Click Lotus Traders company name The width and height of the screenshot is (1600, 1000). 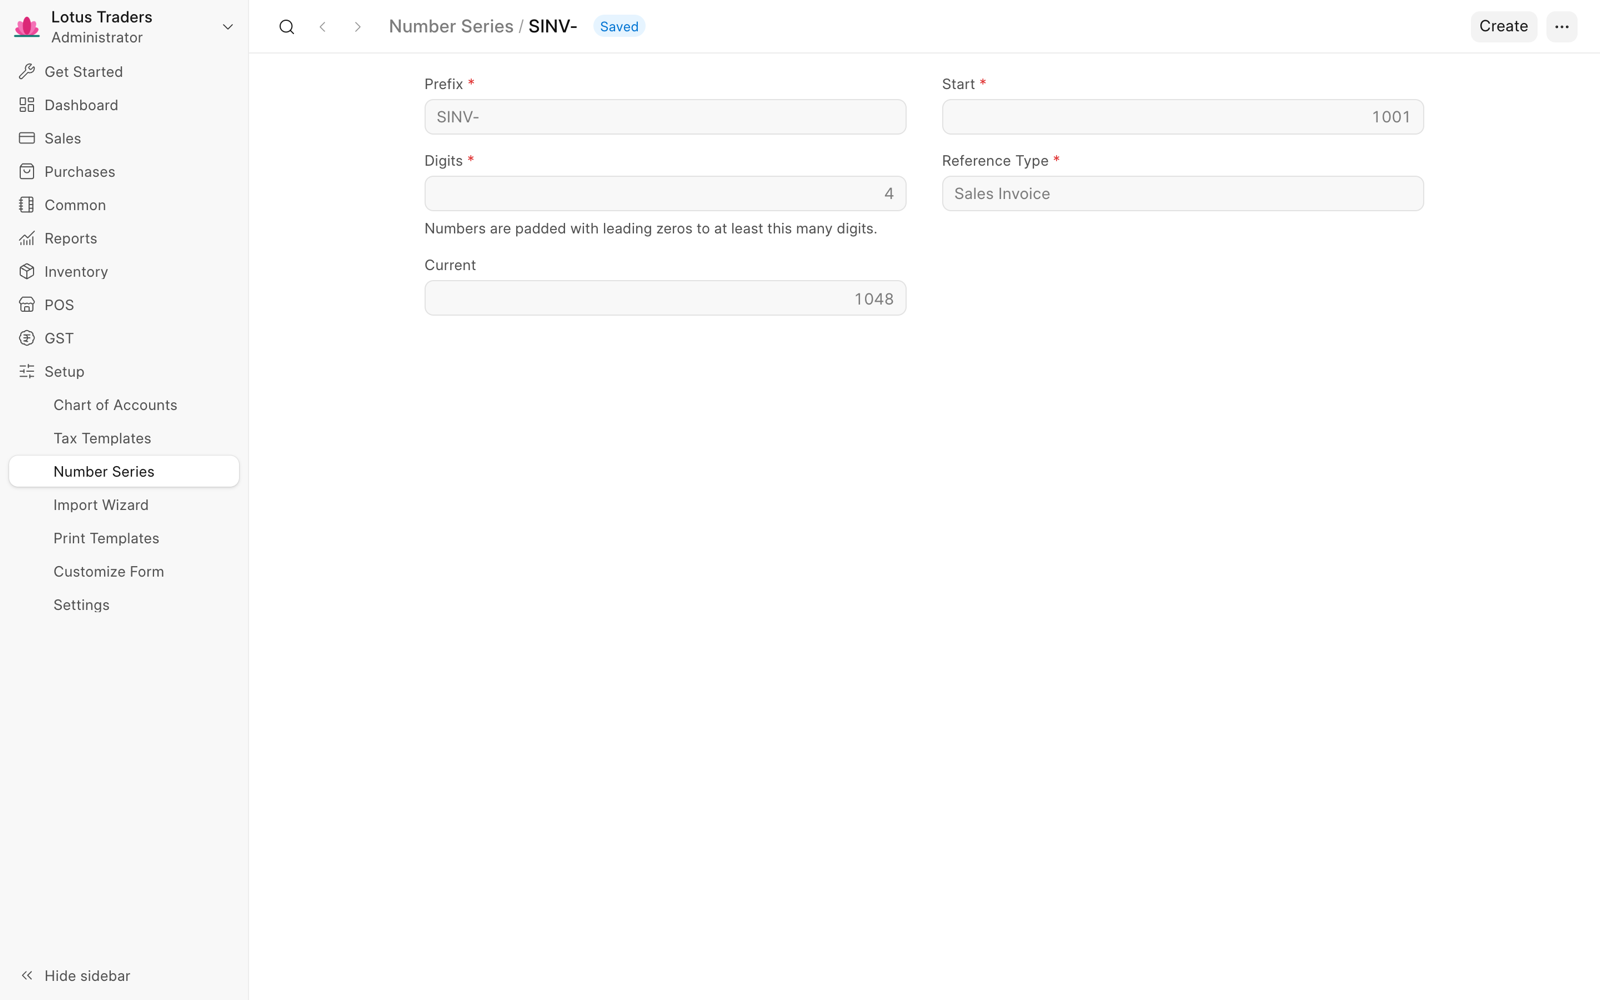[102, 17]
